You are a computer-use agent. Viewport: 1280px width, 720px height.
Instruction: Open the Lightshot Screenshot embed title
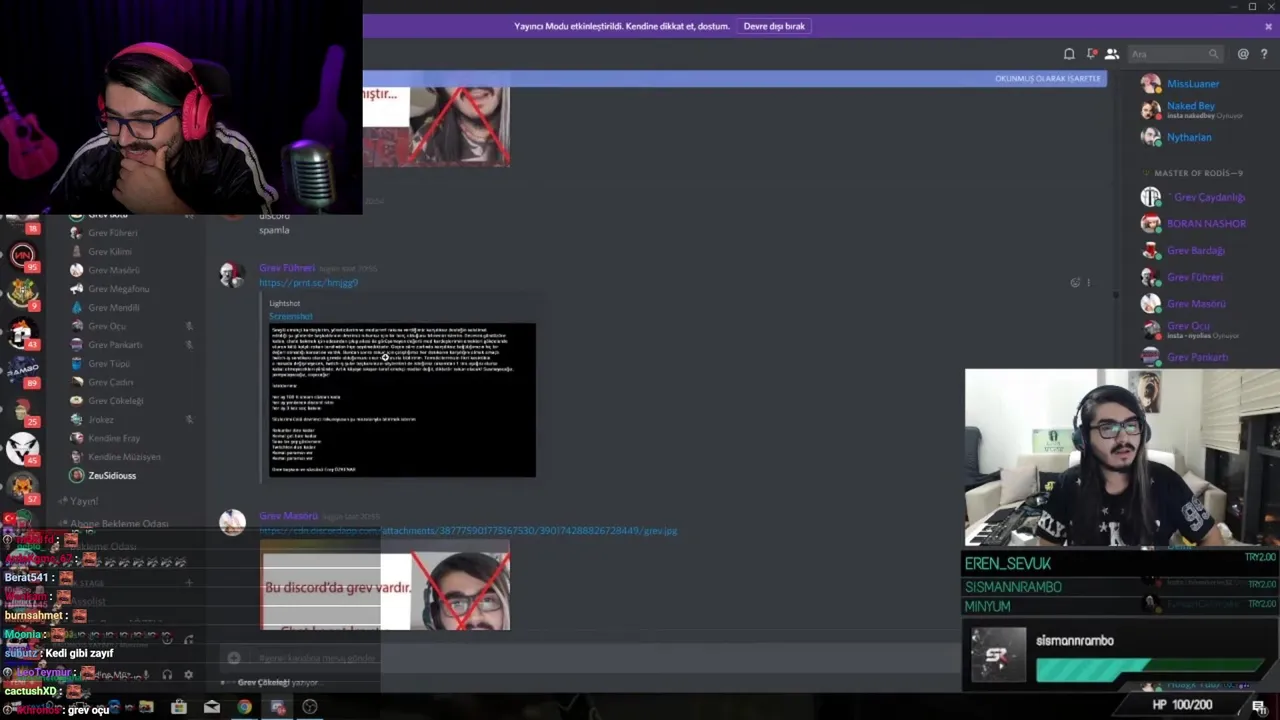(x=290, y=316)
